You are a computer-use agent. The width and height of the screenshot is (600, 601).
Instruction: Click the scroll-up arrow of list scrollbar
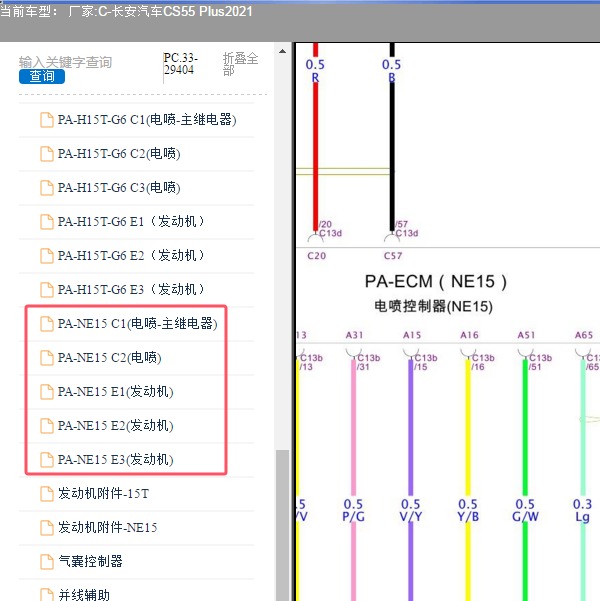pos(282,51)
